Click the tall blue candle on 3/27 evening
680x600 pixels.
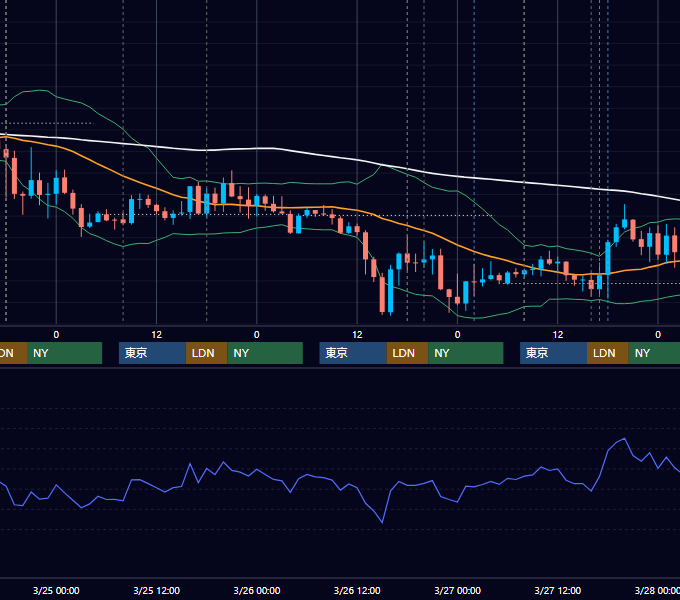[608, 258]
